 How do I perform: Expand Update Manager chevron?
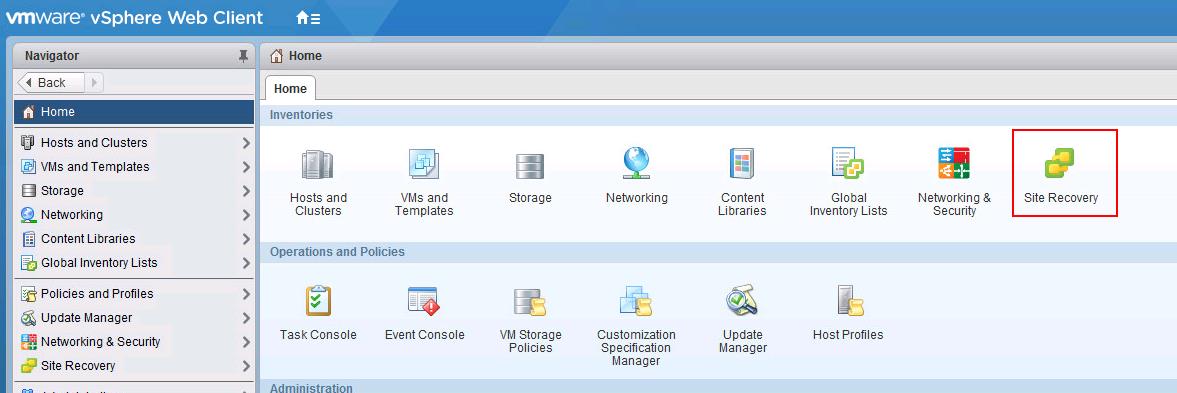coord(245,317)
